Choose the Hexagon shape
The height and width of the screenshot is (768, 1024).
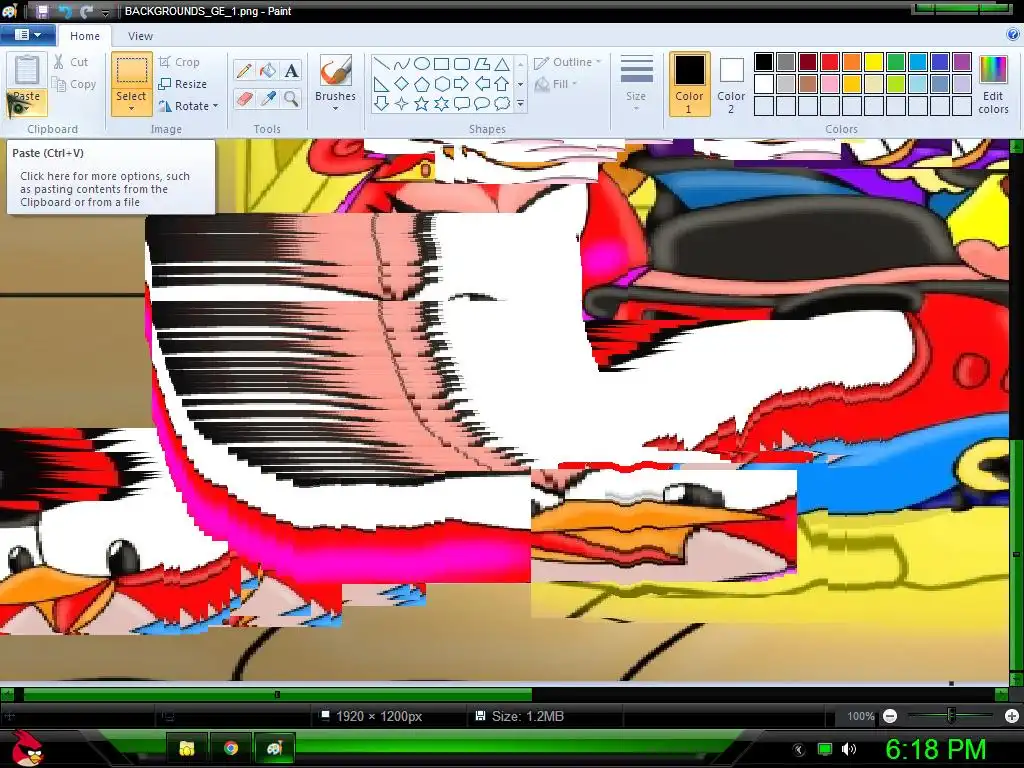(x=441, y=84)
